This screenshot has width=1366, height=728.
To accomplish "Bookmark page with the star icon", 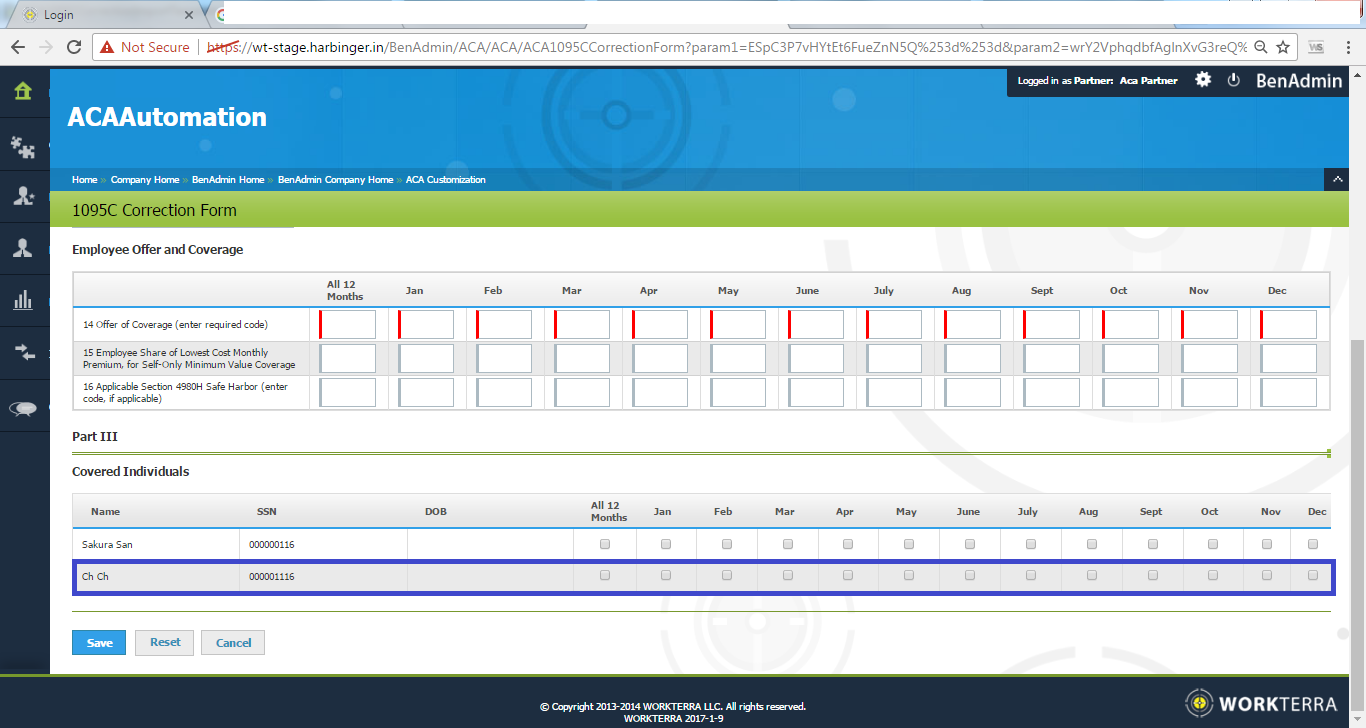I will [1283, 47].
